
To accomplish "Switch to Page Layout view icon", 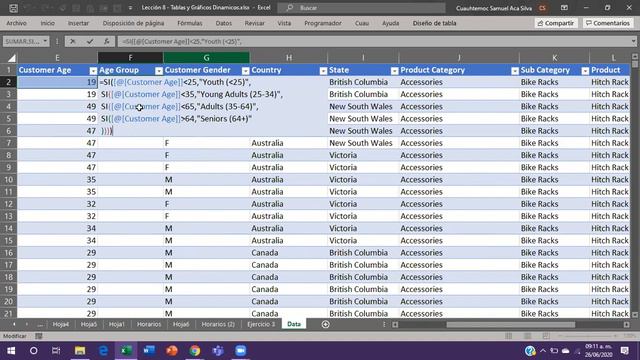I will tap(527, 336).
